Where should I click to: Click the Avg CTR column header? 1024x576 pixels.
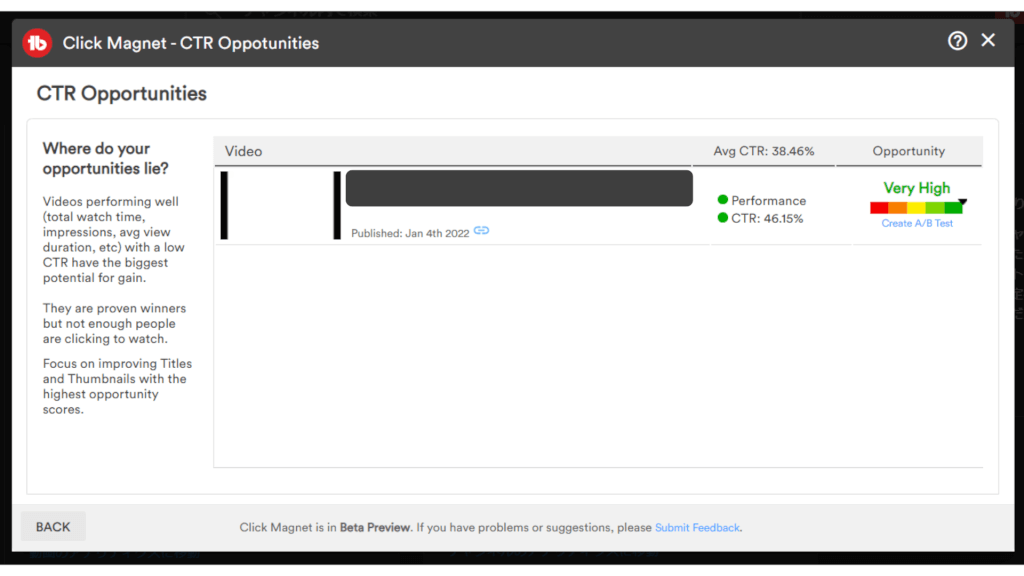(x=764, y=151)
